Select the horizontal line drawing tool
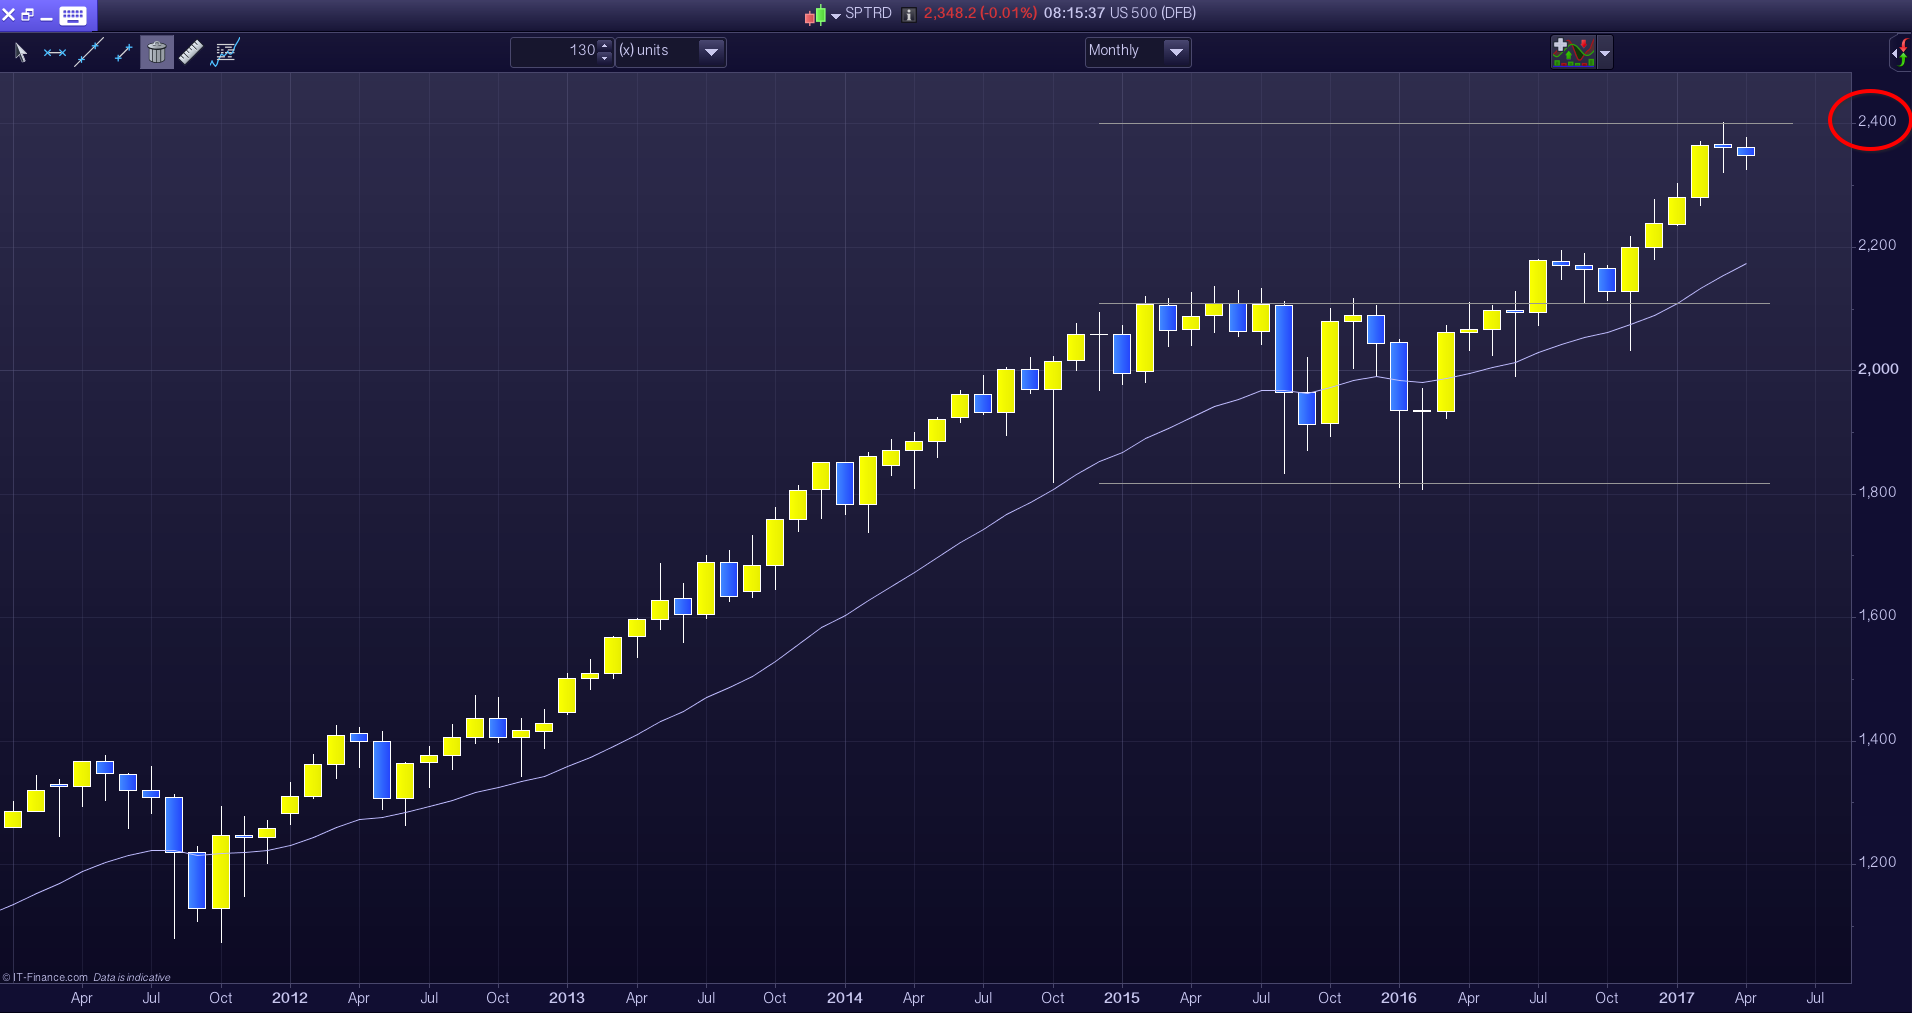Viewport: 1912px width, 1013px height. tap(55, 52)
